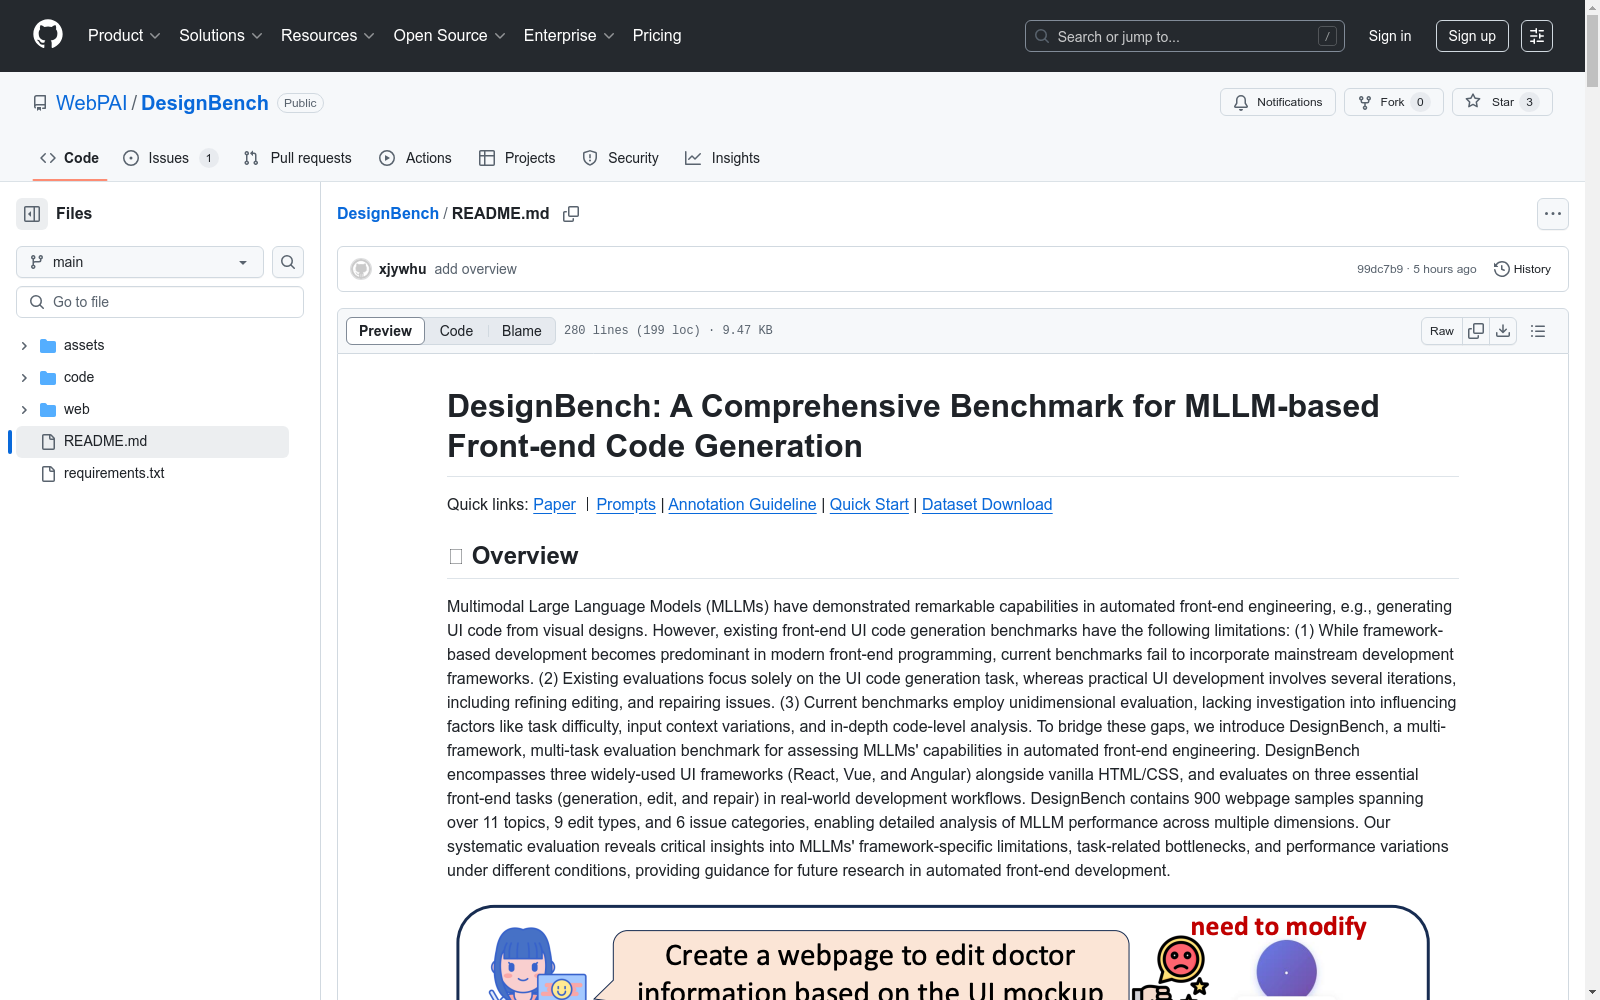The height and width of the screenshot is (1000, 1600).
Task: Open the Product menu dropdown
Action: 123,35
